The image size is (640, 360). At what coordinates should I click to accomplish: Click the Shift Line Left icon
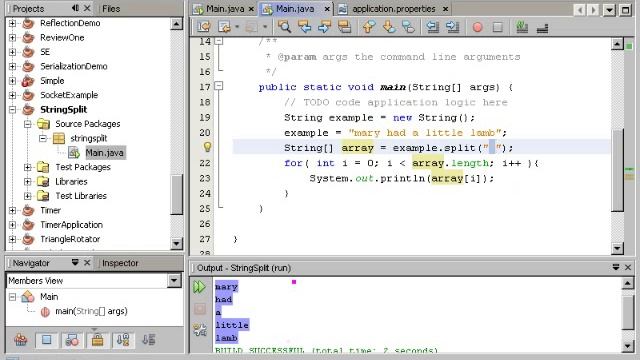click(x=432, y=27)
